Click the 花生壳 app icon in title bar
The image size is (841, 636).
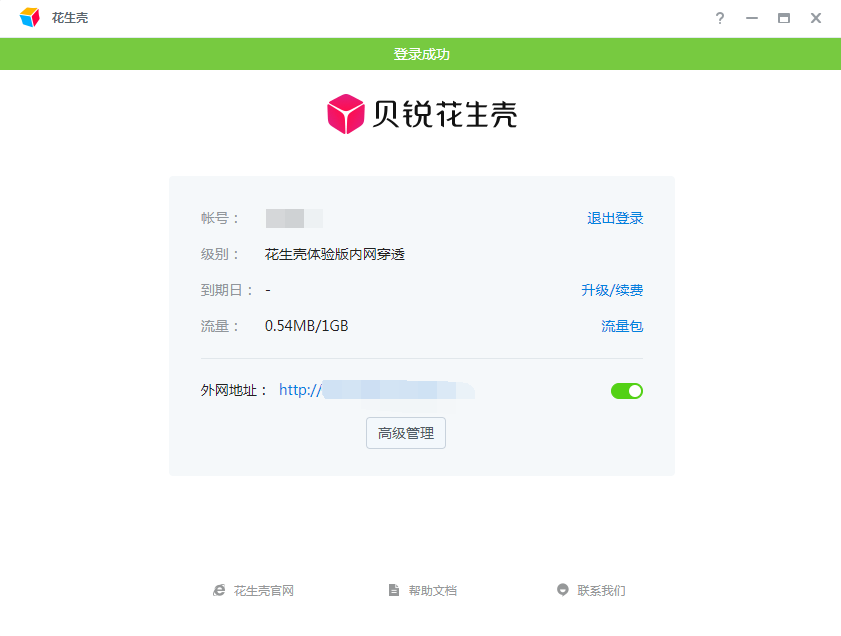[29, 18]
